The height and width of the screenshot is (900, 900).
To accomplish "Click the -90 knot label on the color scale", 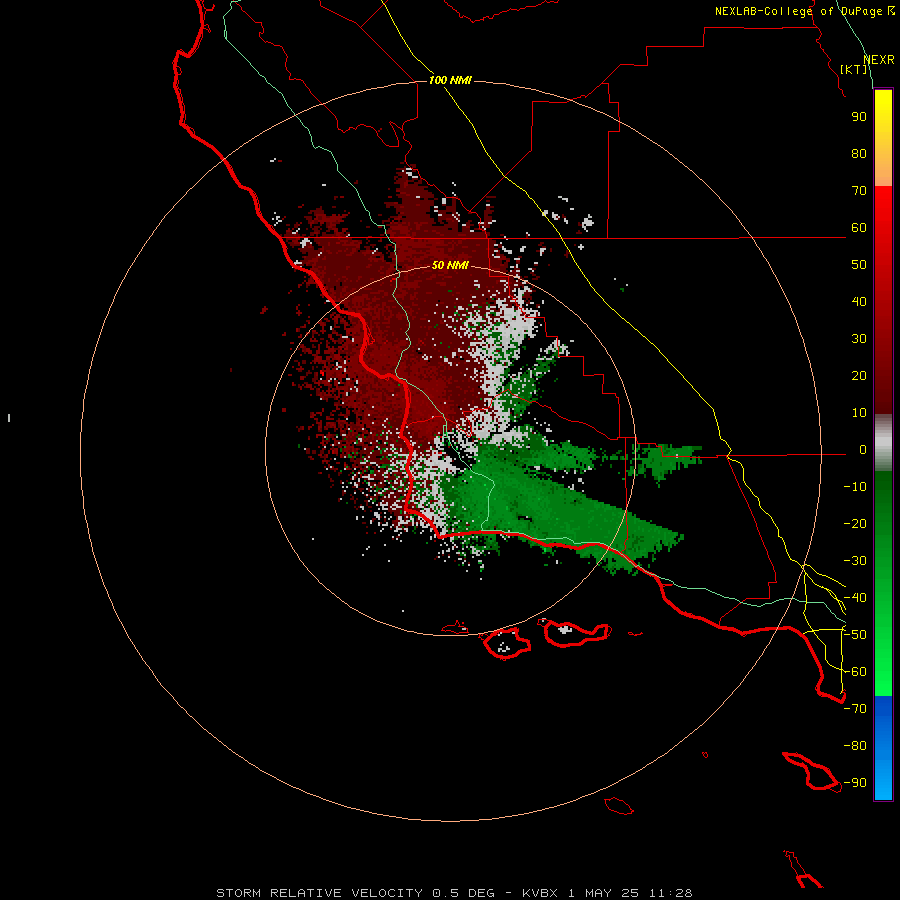I will 855,783.
